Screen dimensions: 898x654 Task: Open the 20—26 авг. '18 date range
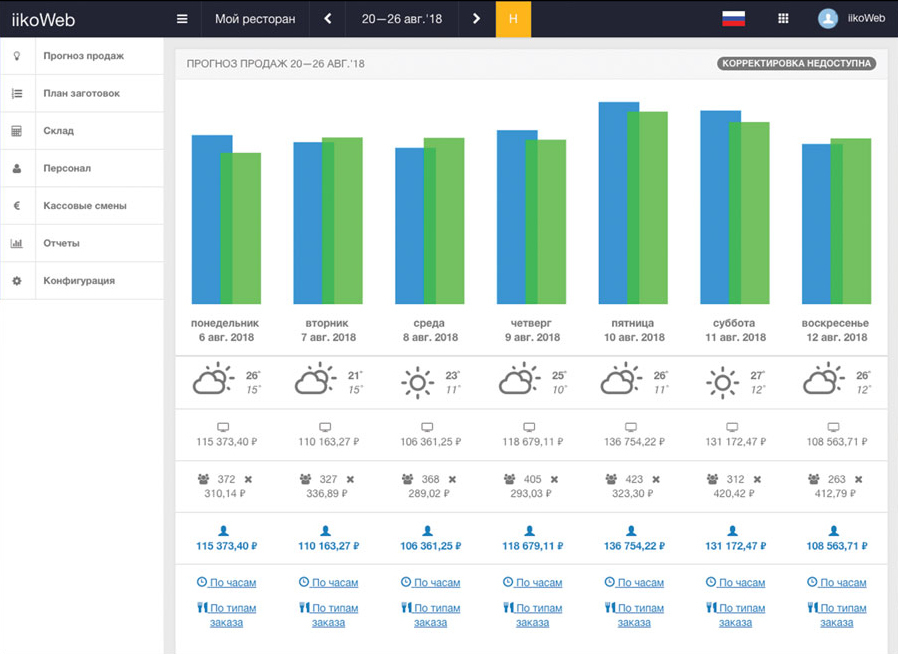(x=402, y=19)
